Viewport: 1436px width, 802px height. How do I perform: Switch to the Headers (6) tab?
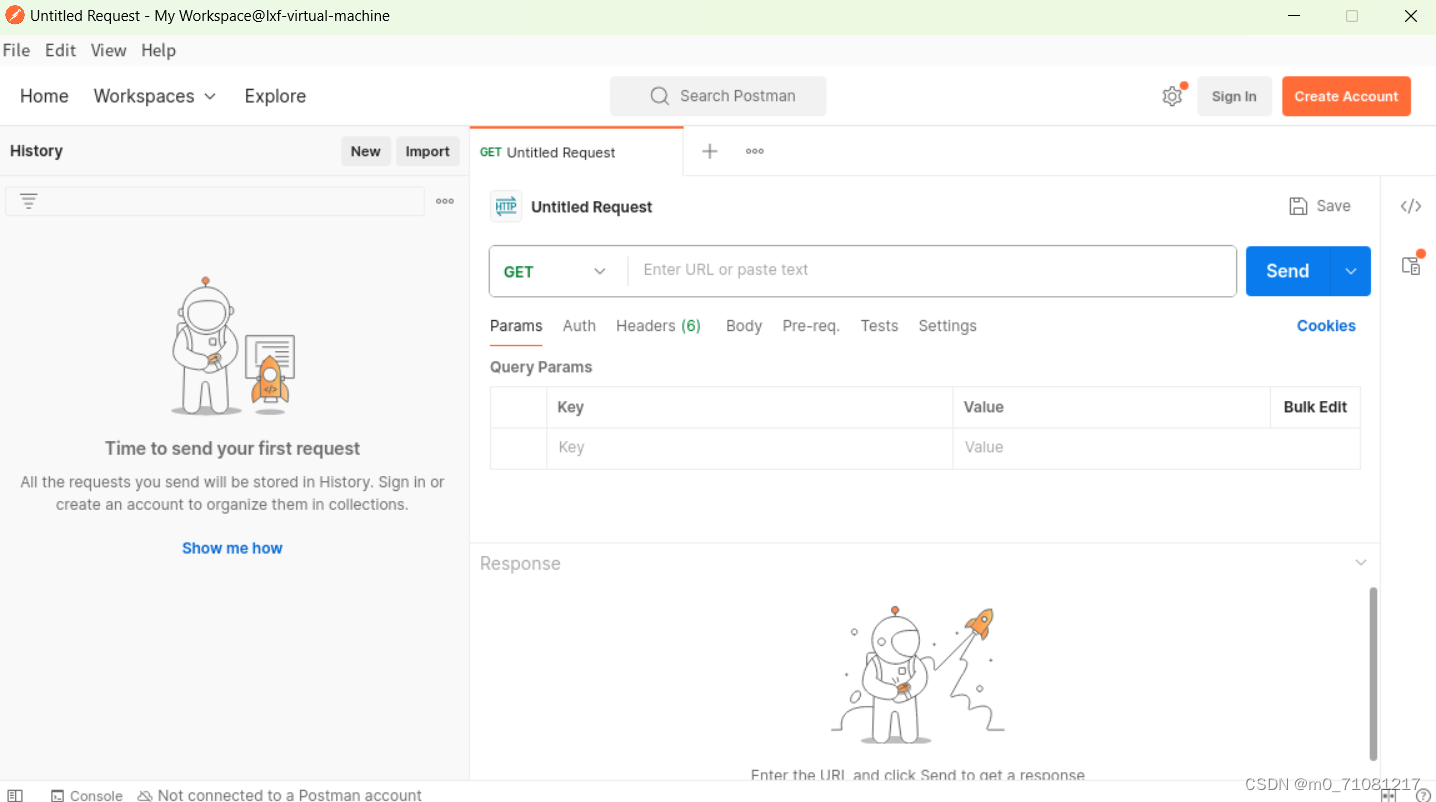click(x=657, y=325)
